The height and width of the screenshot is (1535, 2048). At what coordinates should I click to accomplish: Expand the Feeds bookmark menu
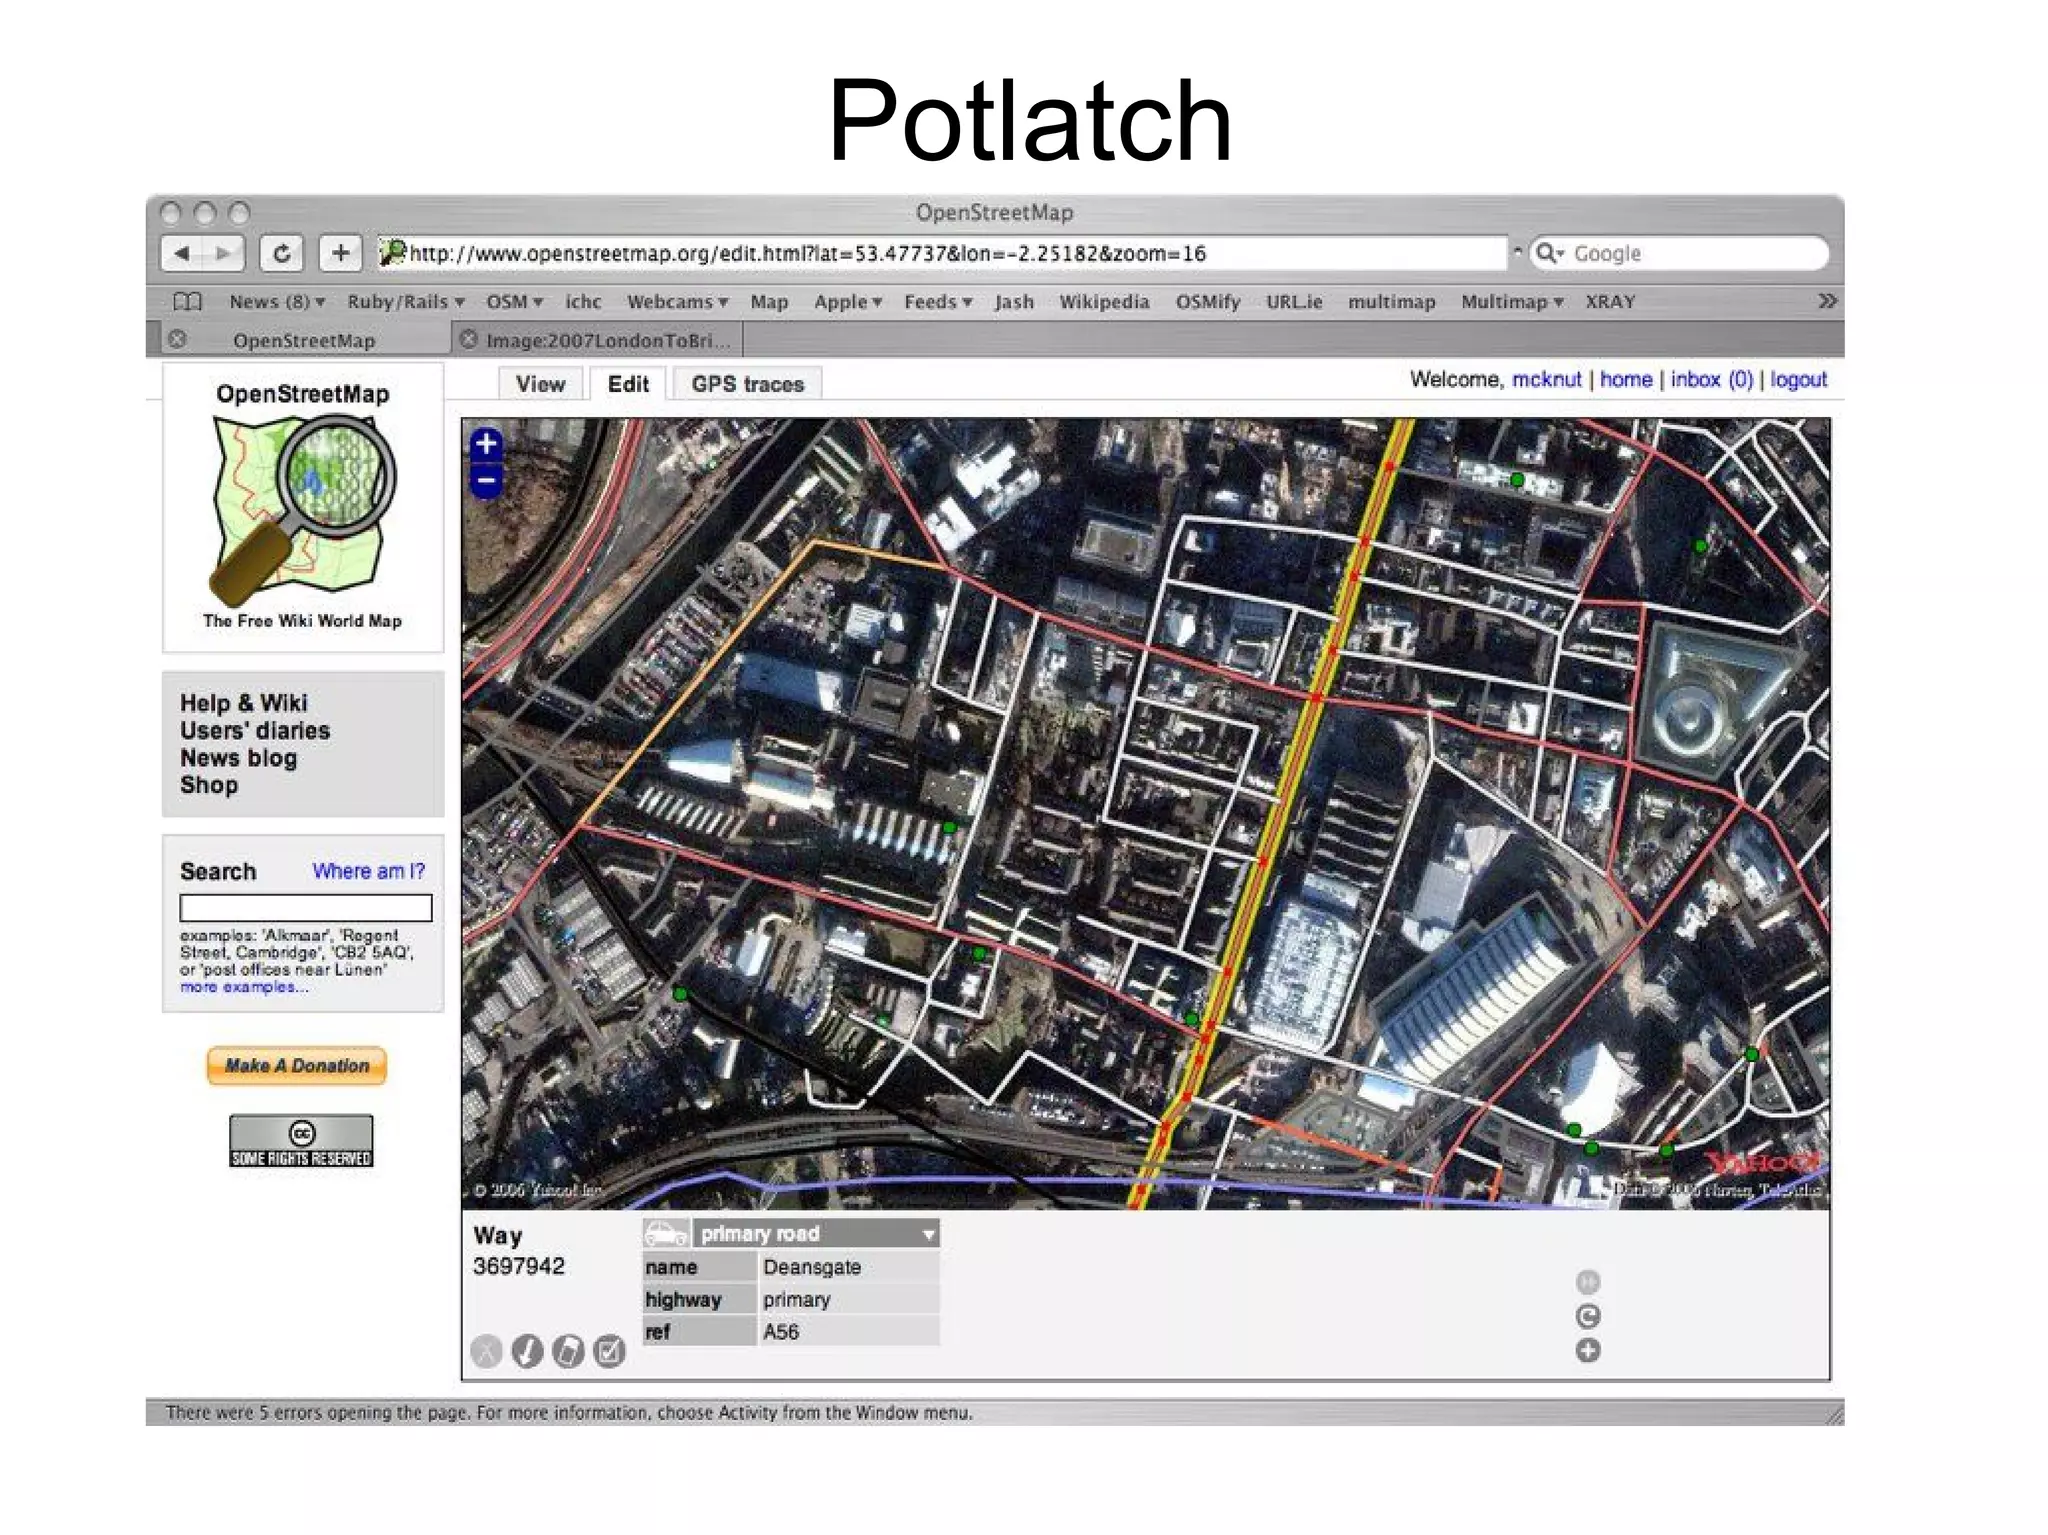pos(938,301)
